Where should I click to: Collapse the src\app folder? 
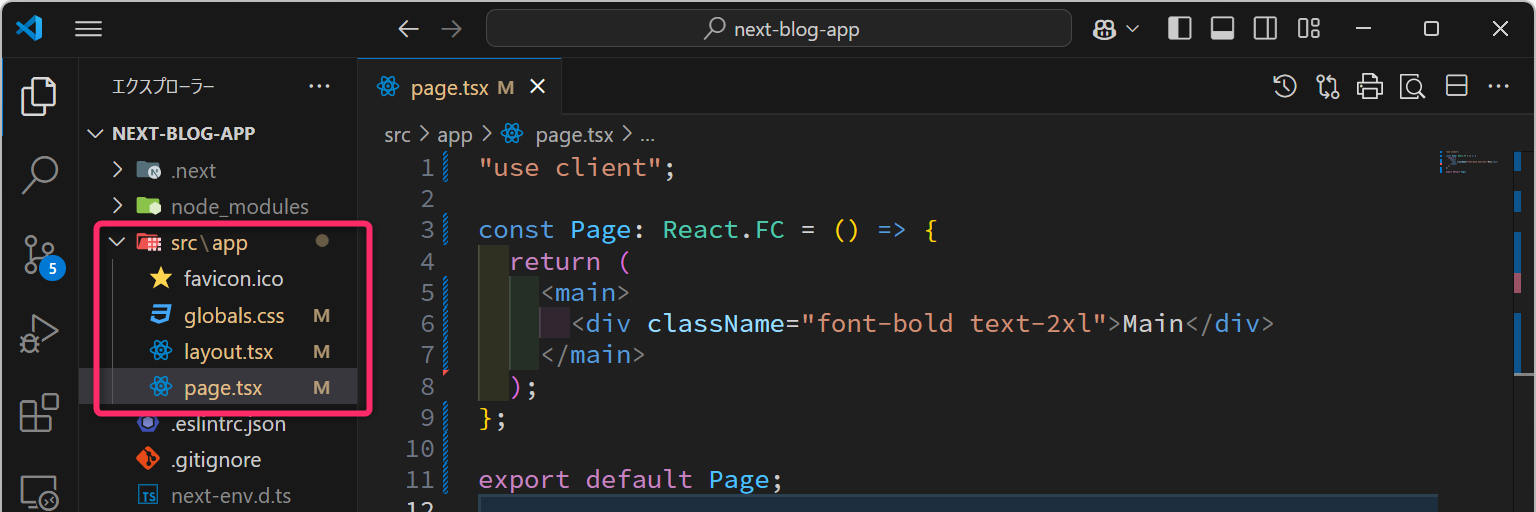click(x=118, y=242)
